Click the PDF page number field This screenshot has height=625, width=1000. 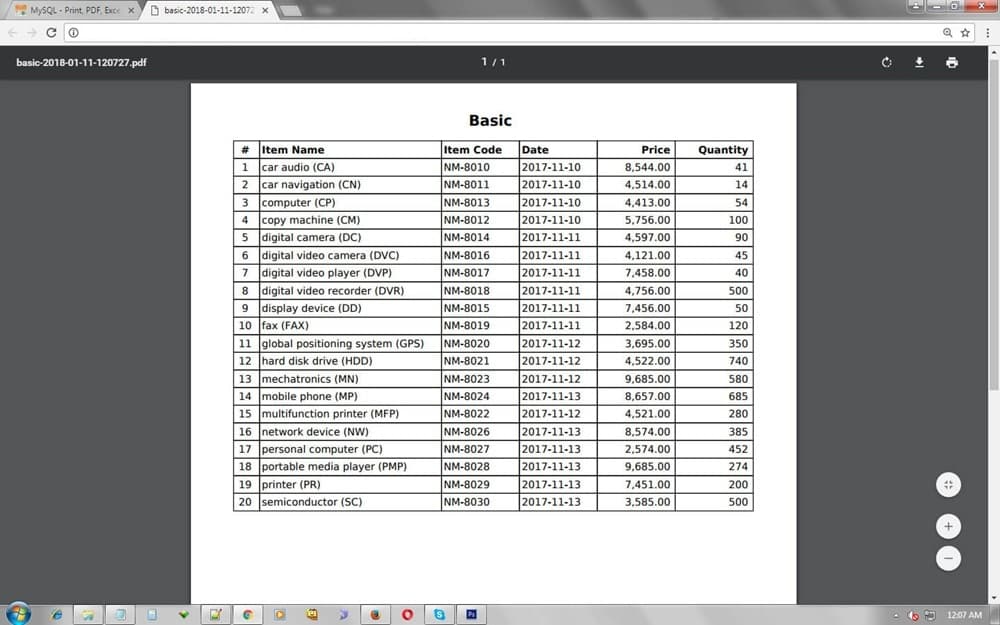[x=485, y=62]
